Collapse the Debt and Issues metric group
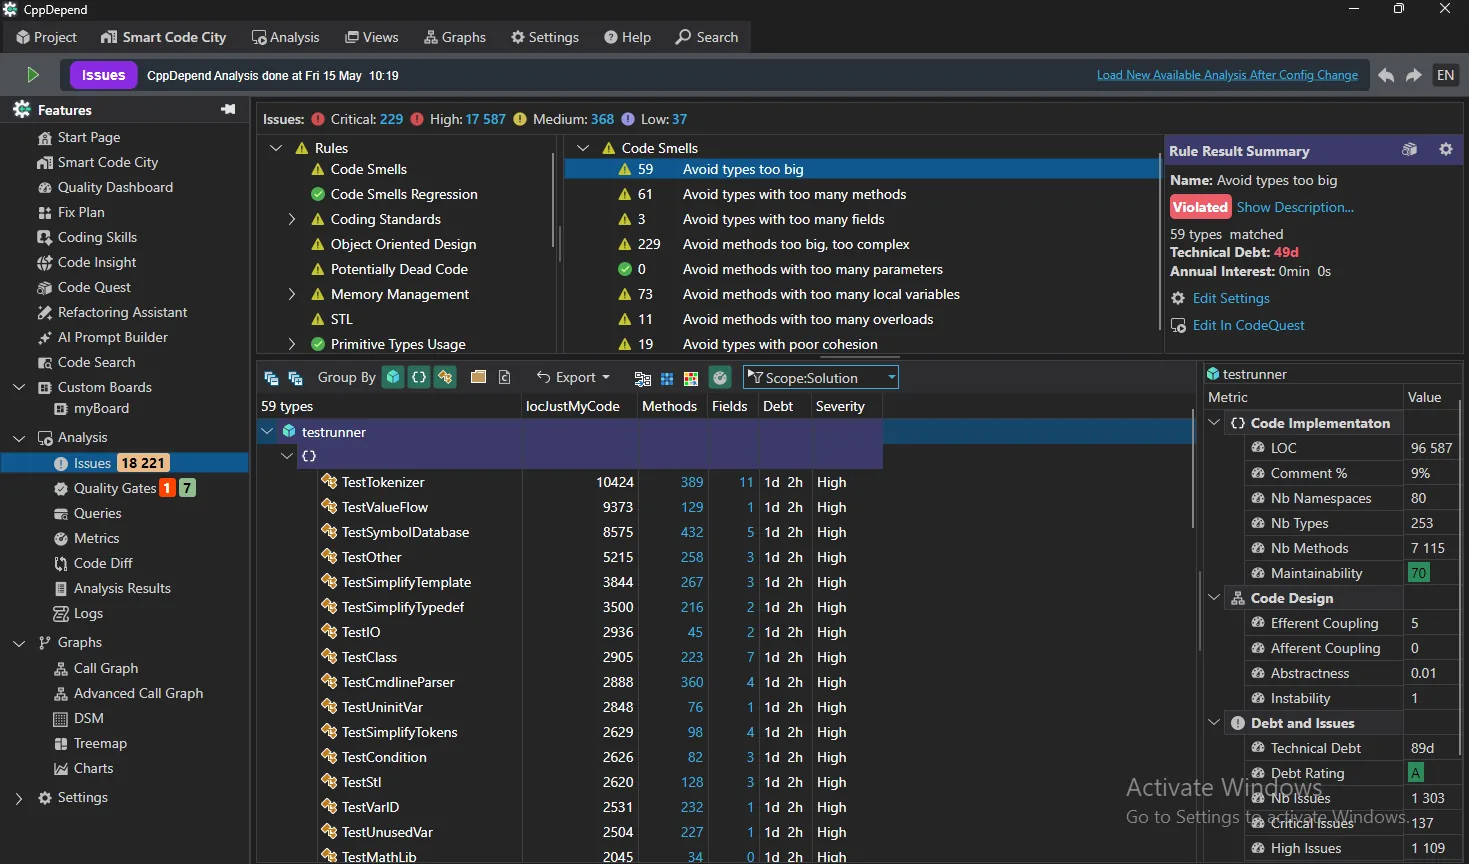1469x864 pixels. point(1214,723)
